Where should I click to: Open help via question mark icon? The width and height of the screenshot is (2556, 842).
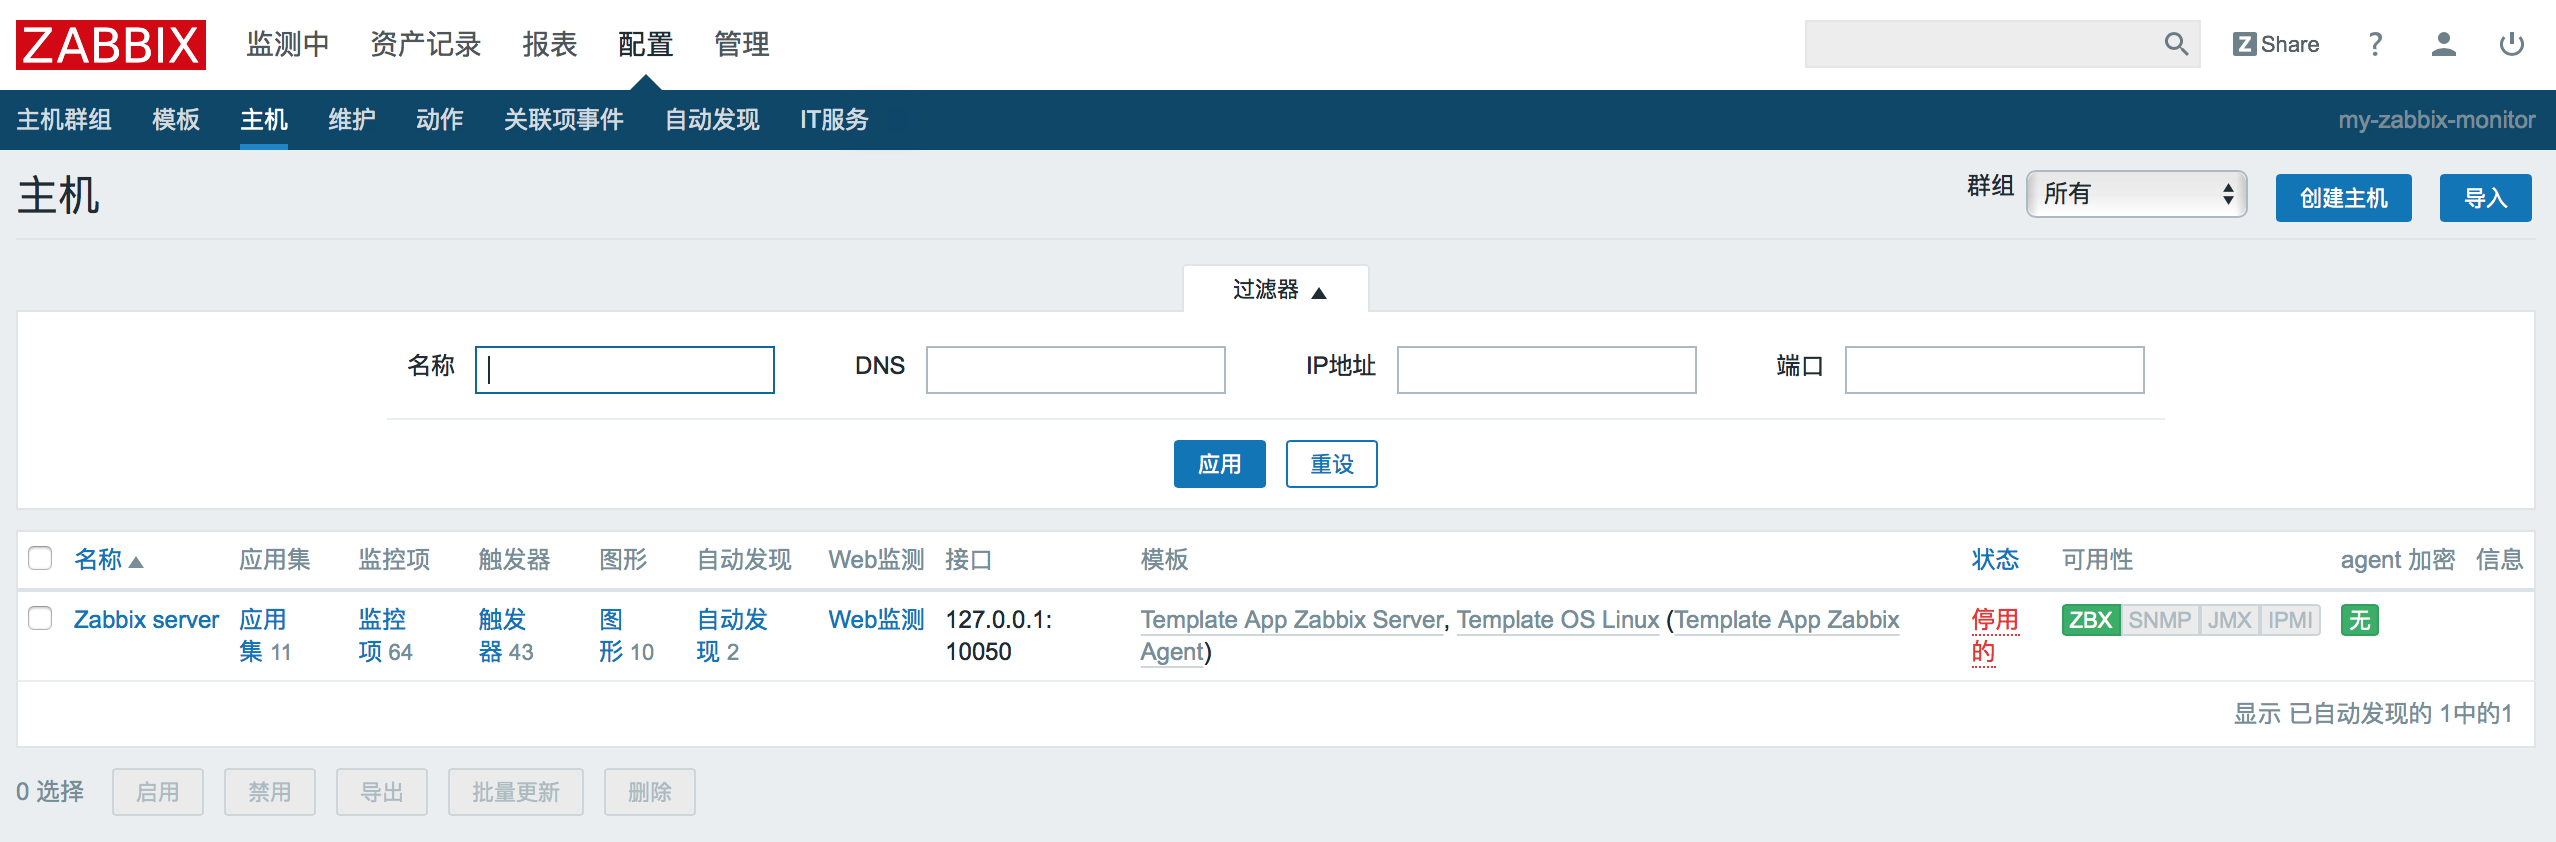point(2376,44)
